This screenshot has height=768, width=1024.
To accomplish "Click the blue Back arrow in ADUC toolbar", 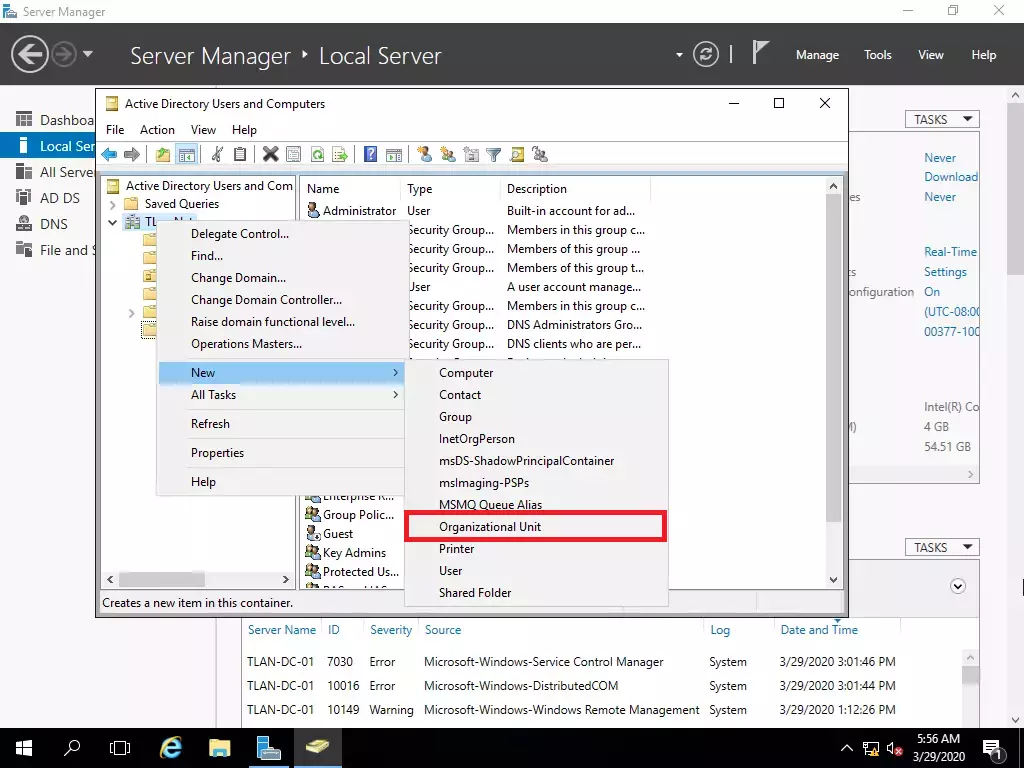I will click(109, 155).
